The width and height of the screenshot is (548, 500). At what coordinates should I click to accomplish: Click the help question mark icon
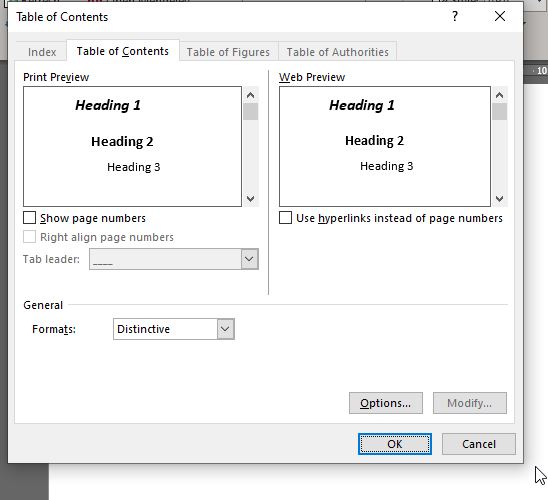click(x=455, y=16)
